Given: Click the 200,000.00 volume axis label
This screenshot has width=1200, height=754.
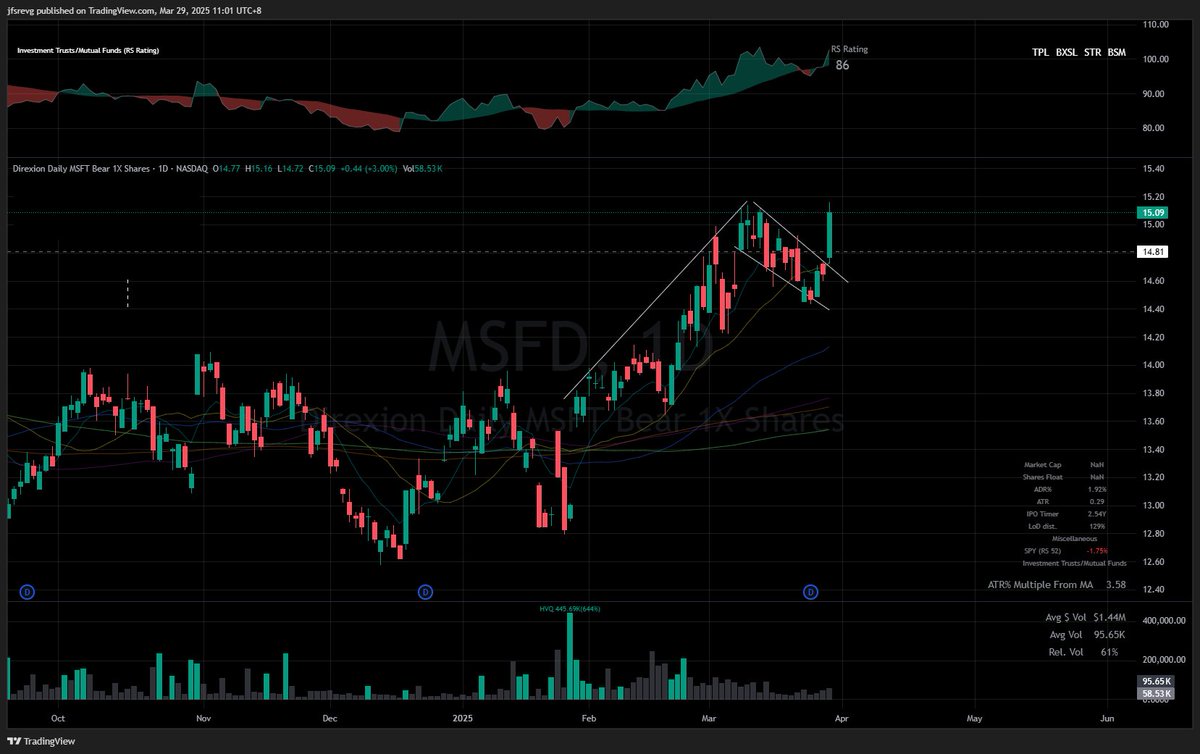Looking at the screenshot, I should click(1165, 660).
